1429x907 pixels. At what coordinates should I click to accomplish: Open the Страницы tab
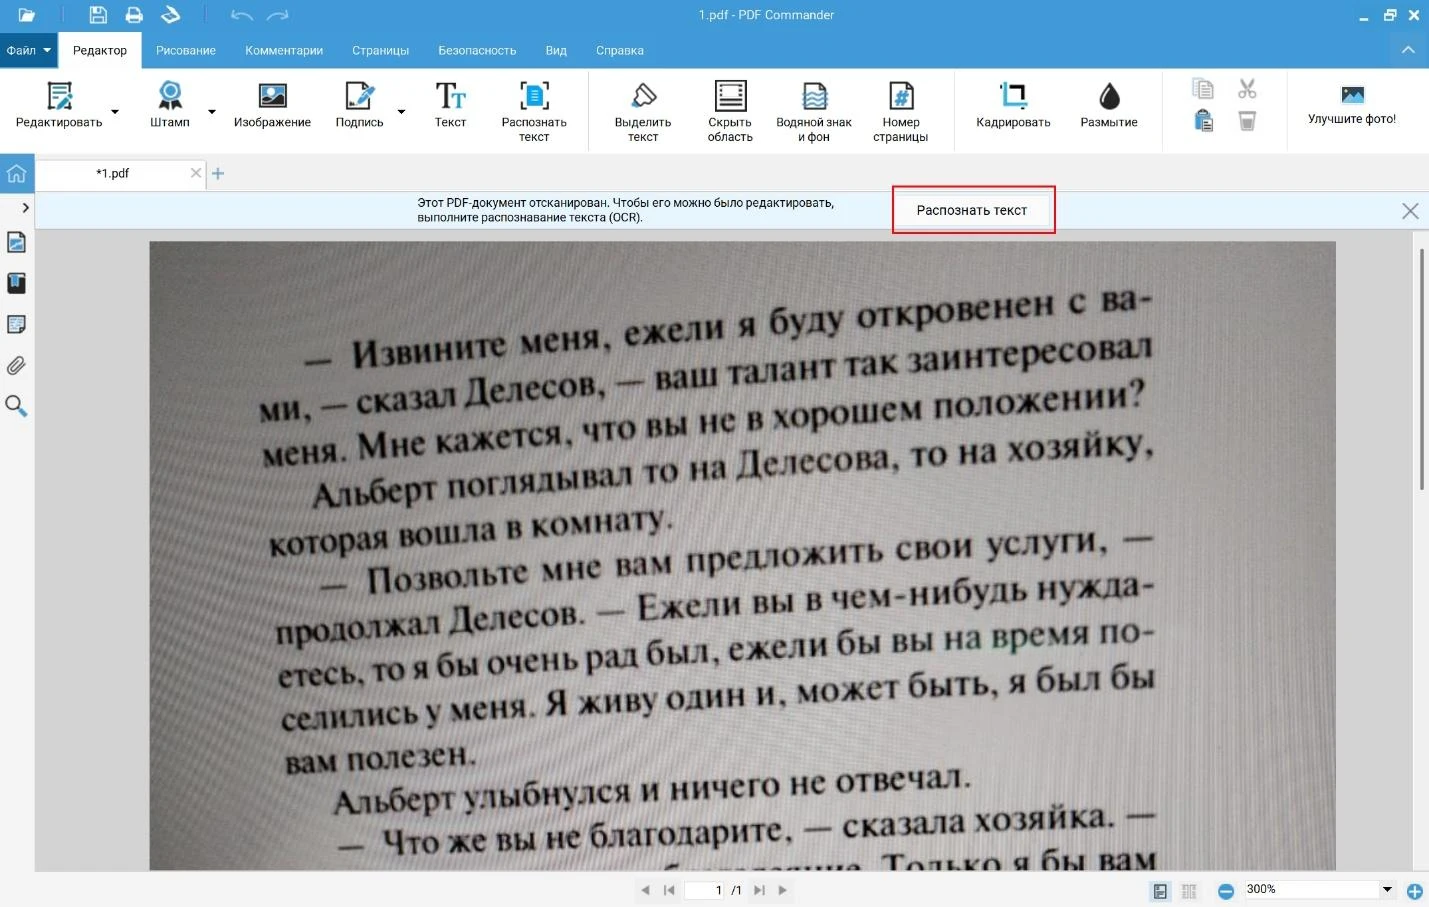coord(380,50)
